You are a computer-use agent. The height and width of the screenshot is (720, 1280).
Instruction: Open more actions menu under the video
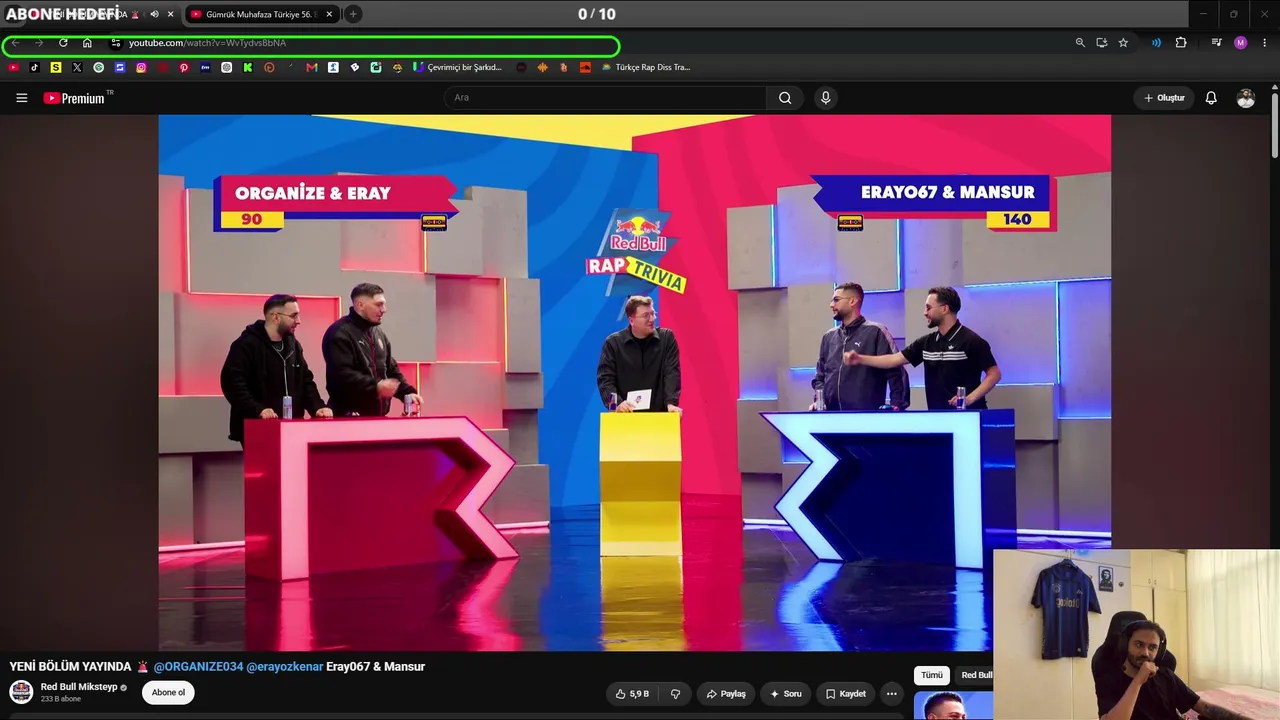(x=892, y=694)
